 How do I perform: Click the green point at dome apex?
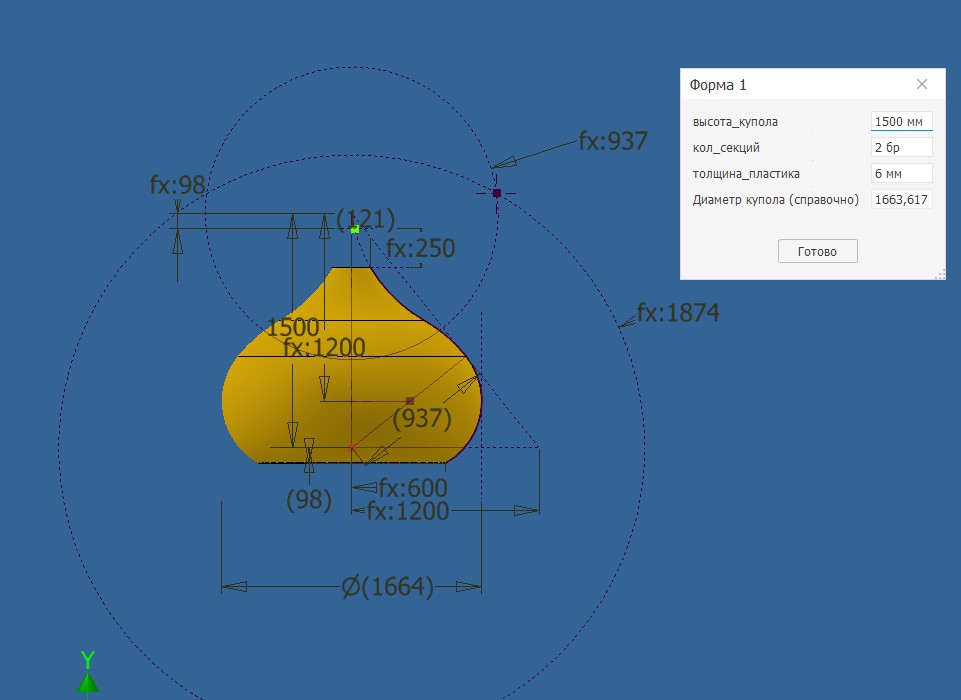355,229
